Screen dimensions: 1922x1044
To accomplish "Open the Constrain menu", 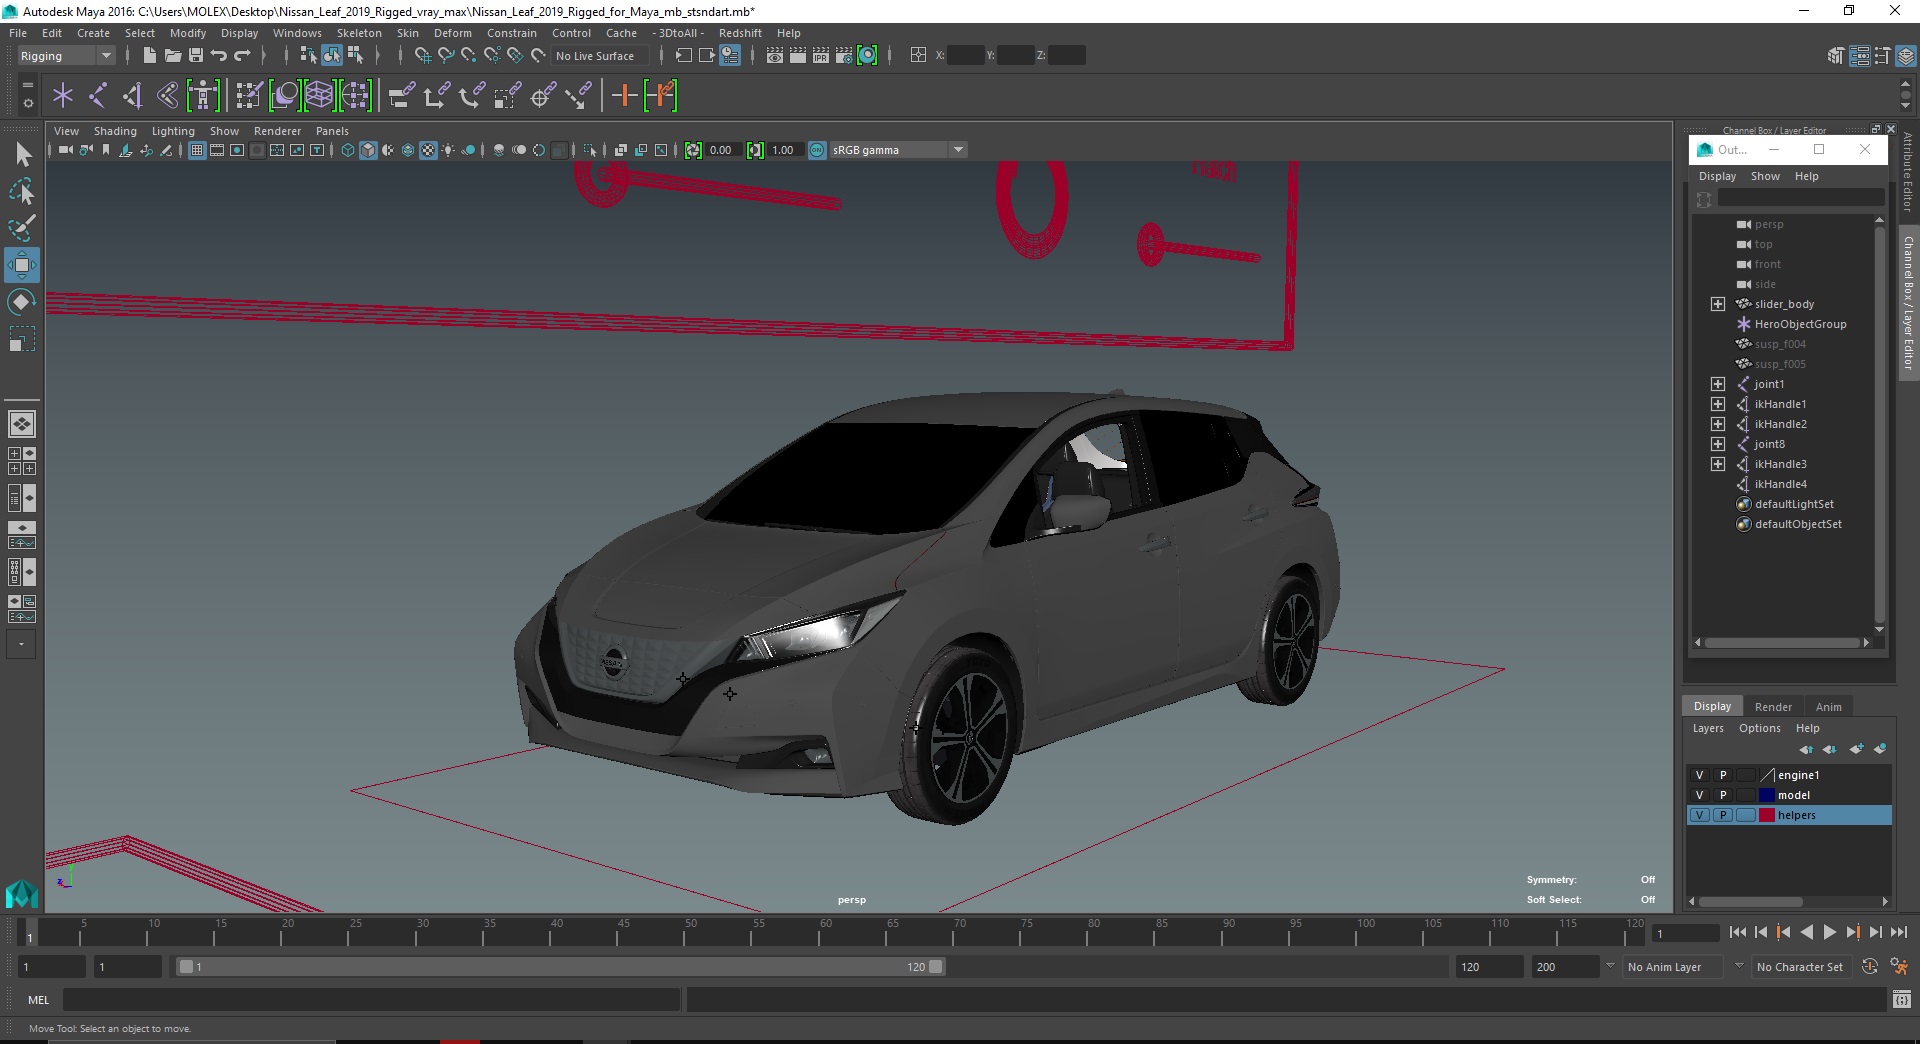I will (511, 33).
